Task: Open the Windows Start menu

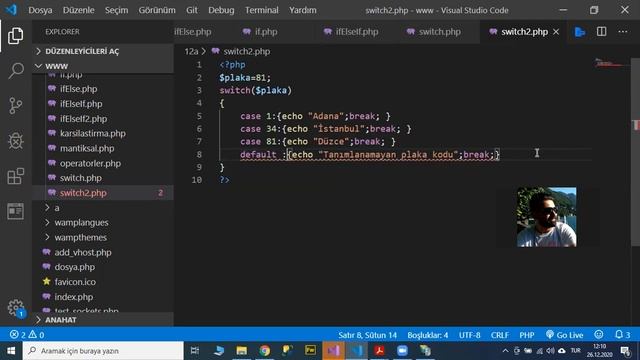Action: (x=11, y=351)
